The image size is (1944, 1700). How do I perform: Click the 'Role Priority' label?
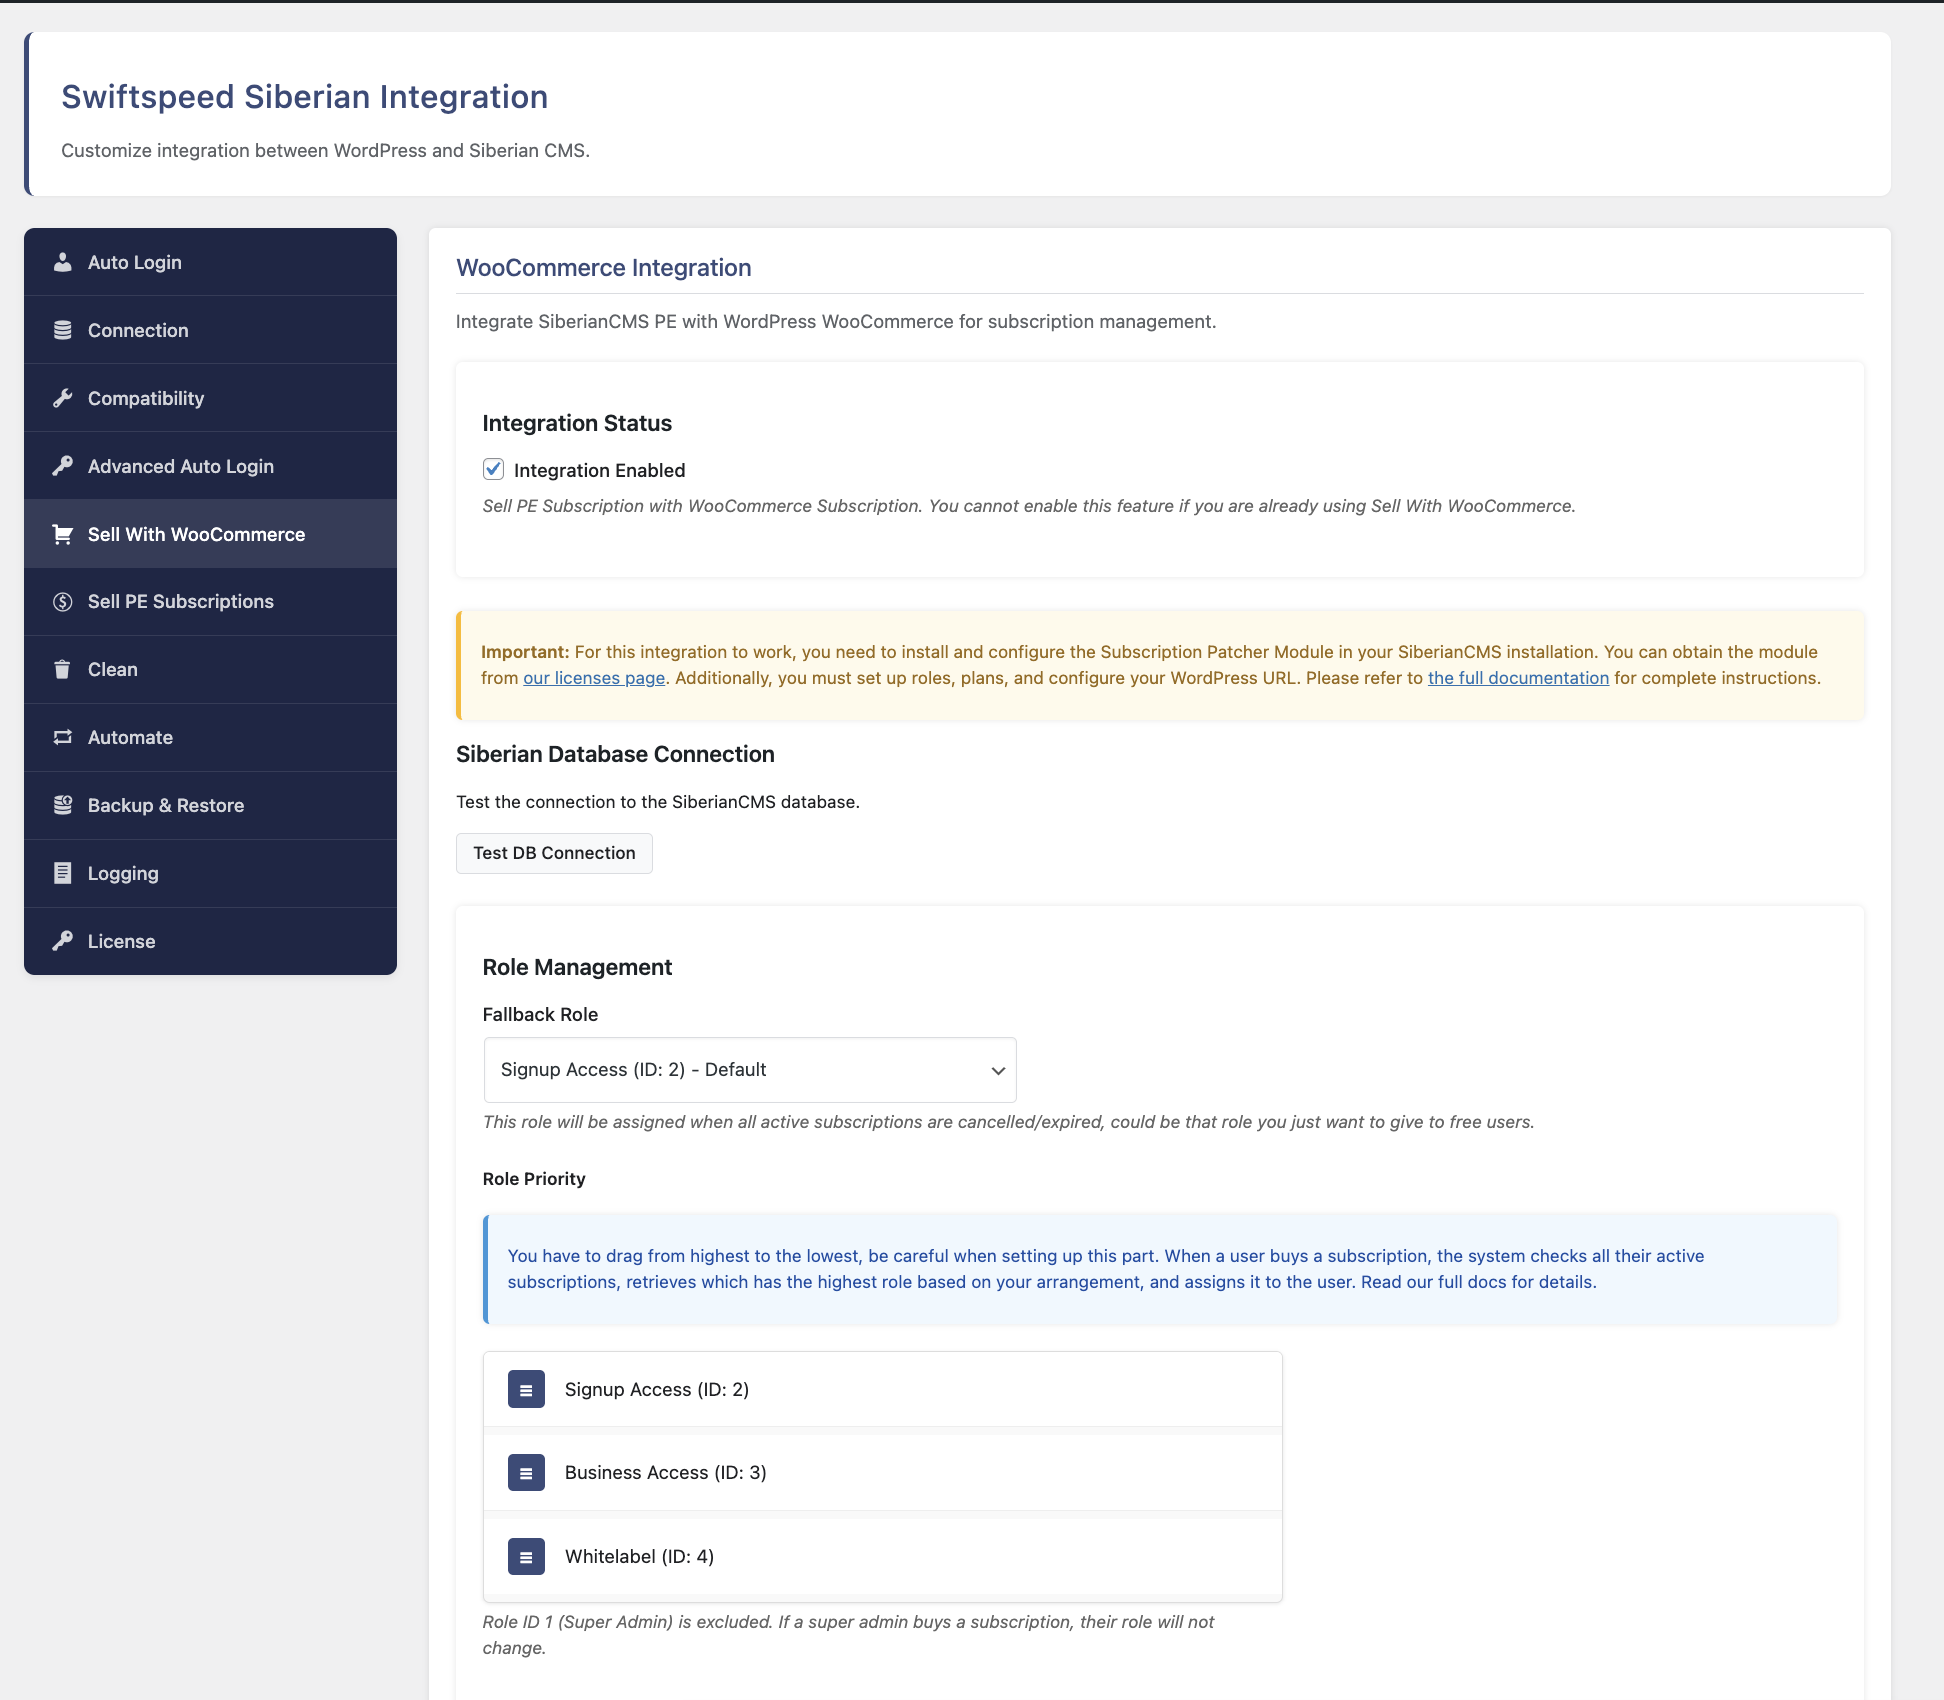[x=534, y=1179]
